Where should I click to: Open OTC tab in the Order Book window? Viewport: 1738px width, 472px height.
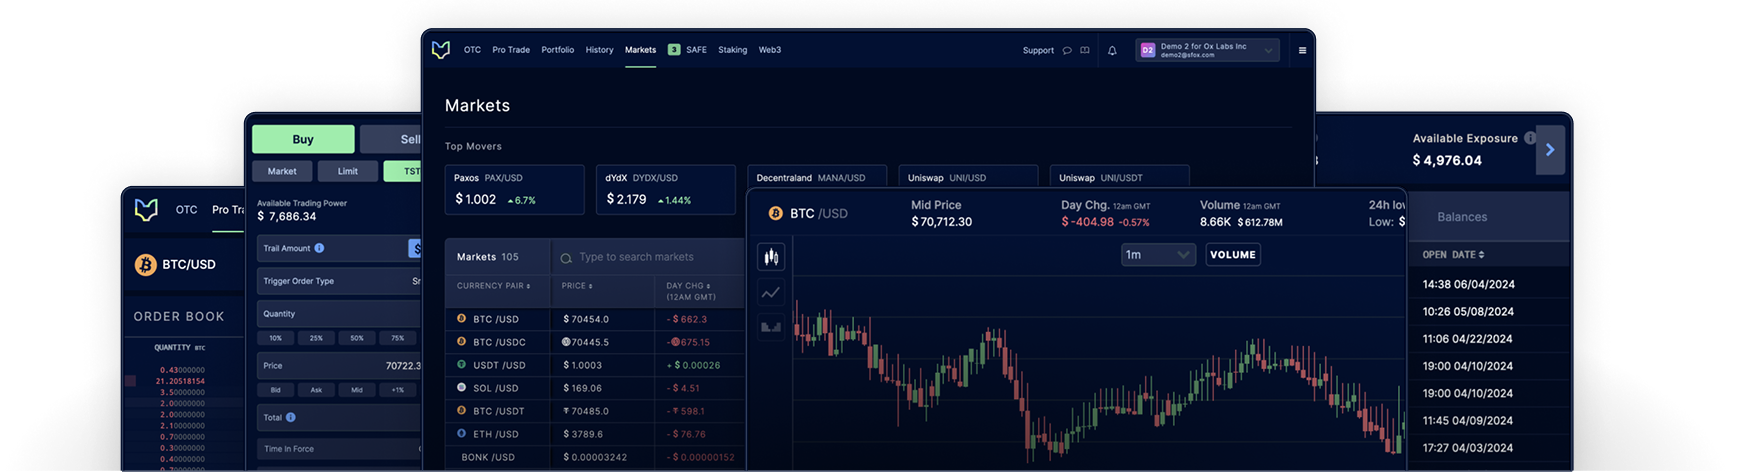click(186, 210)
